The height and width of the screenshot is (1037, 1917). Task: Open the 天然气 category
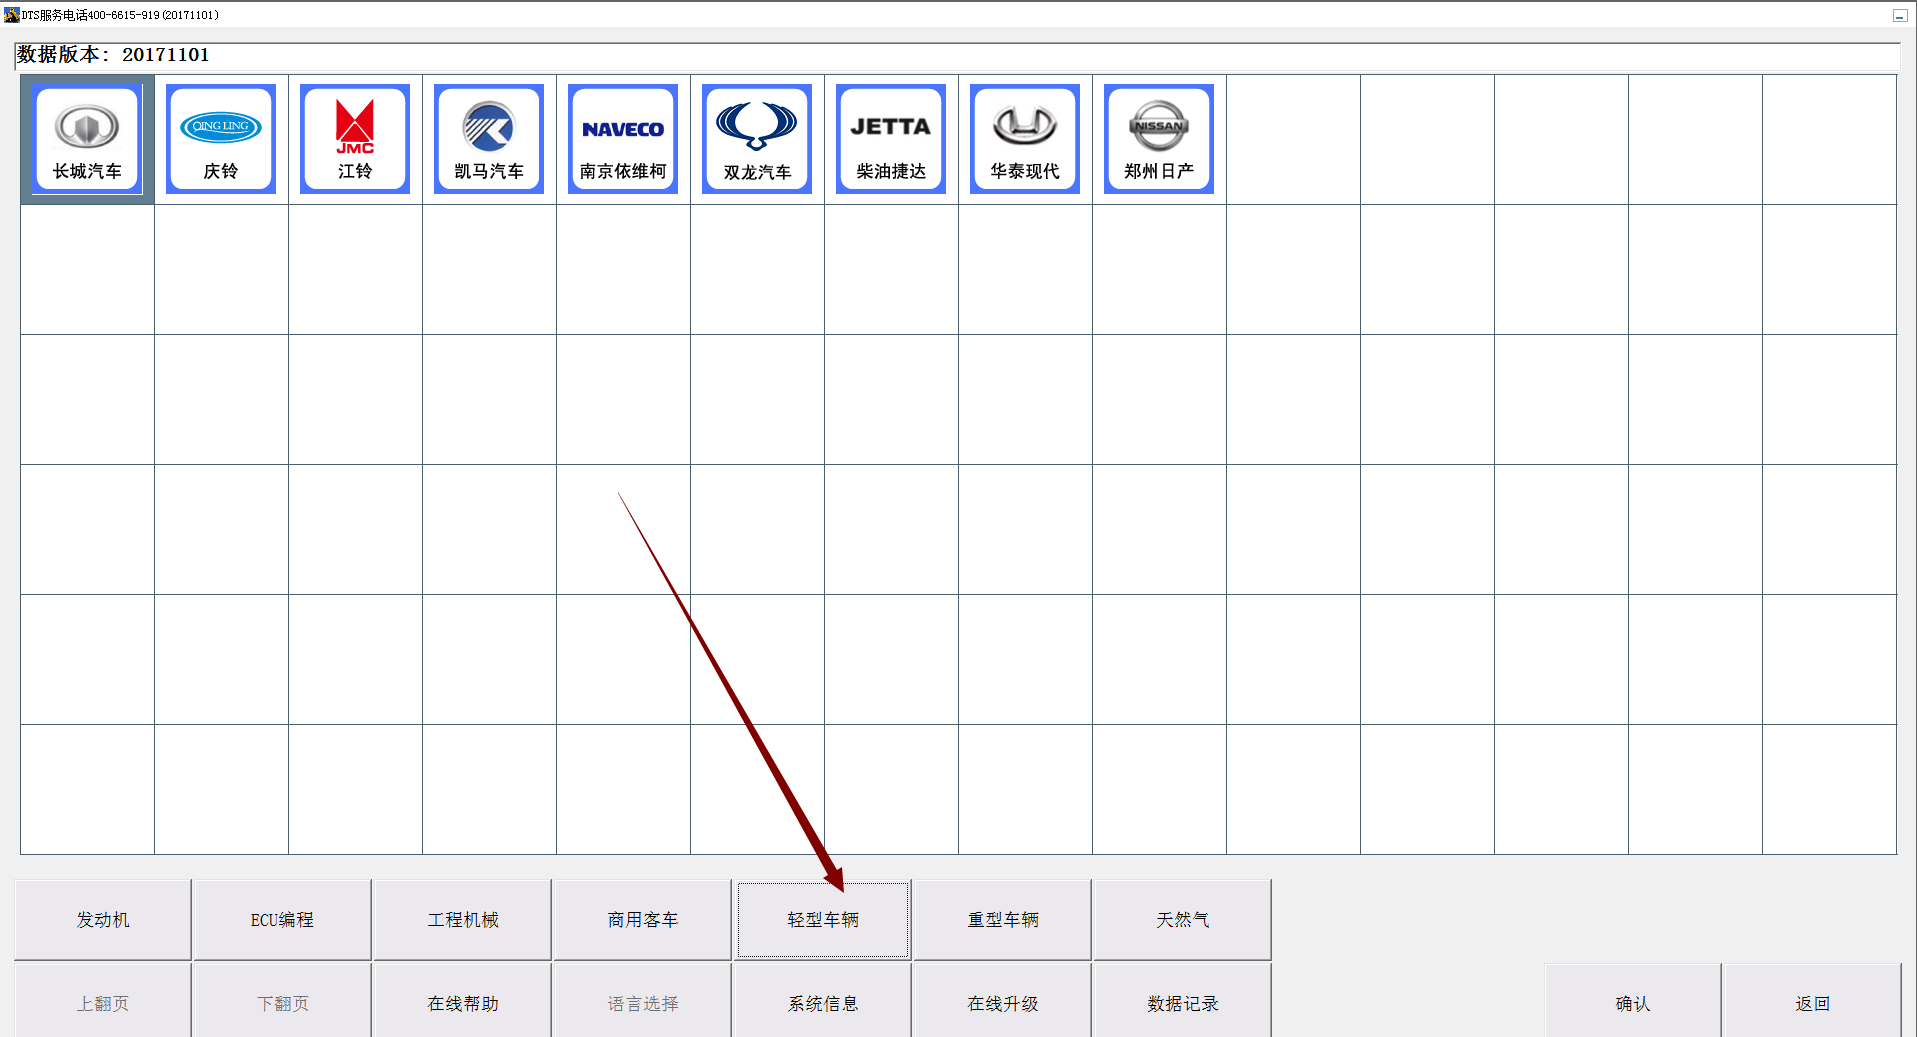click(1183, 919)
